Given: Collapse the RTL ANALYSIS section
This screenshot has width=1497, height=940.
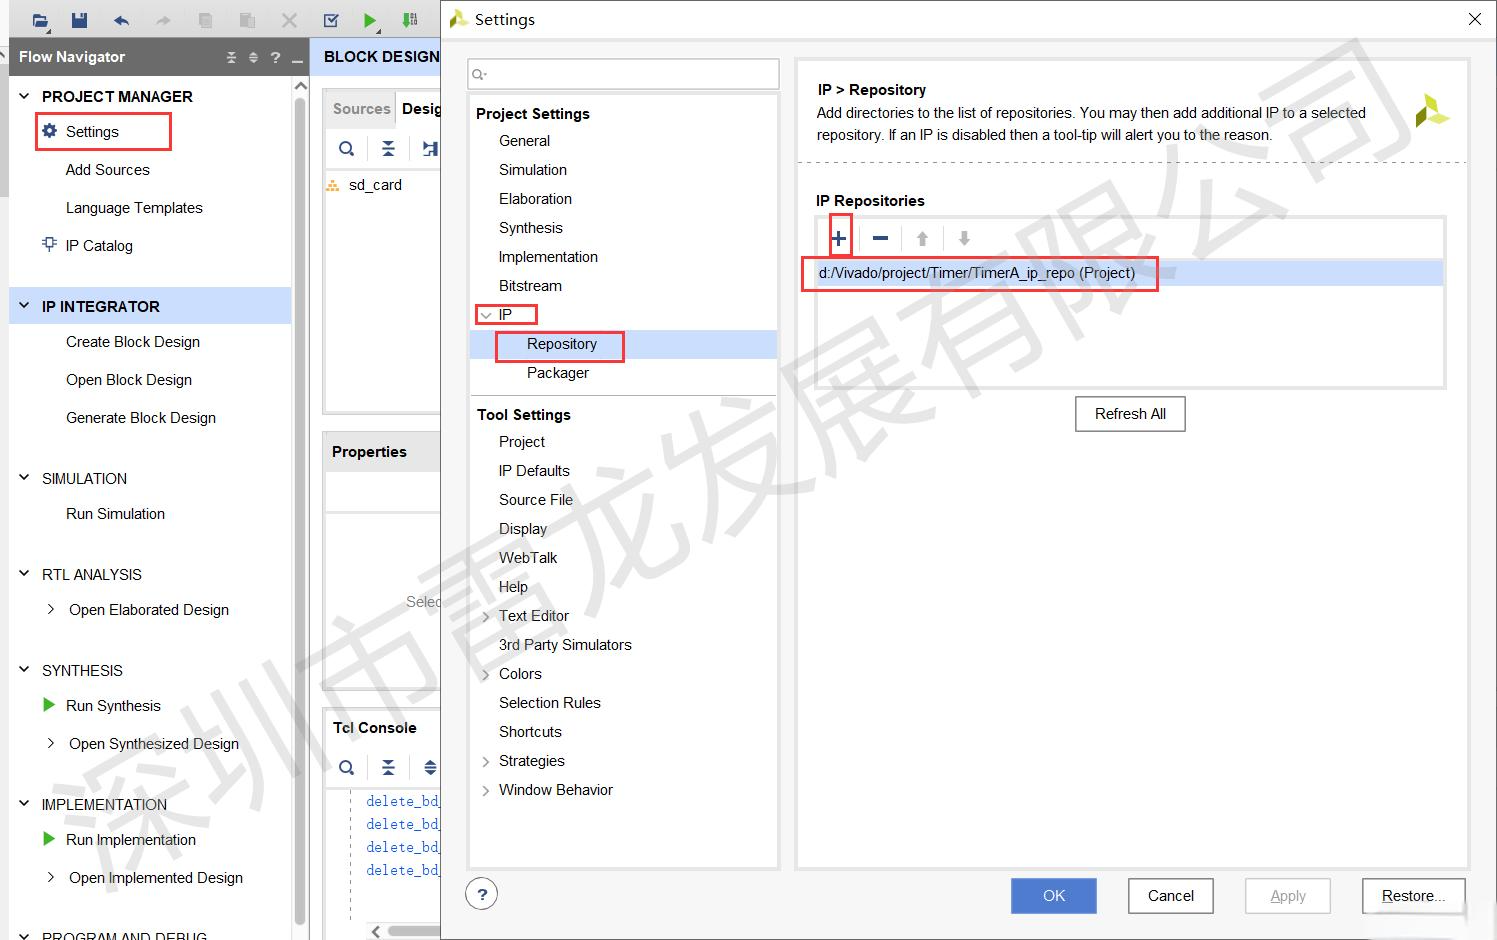Looking at the screenshot, I should [x=25, y=574].
